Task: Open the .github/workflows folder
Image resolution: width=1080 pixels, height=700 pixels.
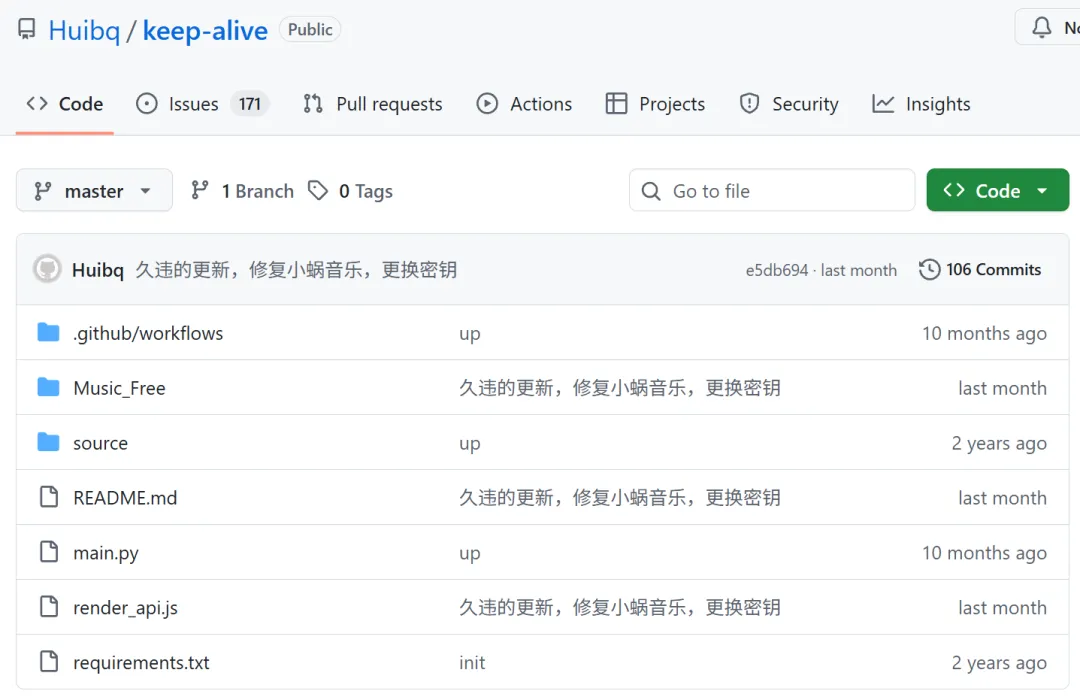Action: pos(148,333)
